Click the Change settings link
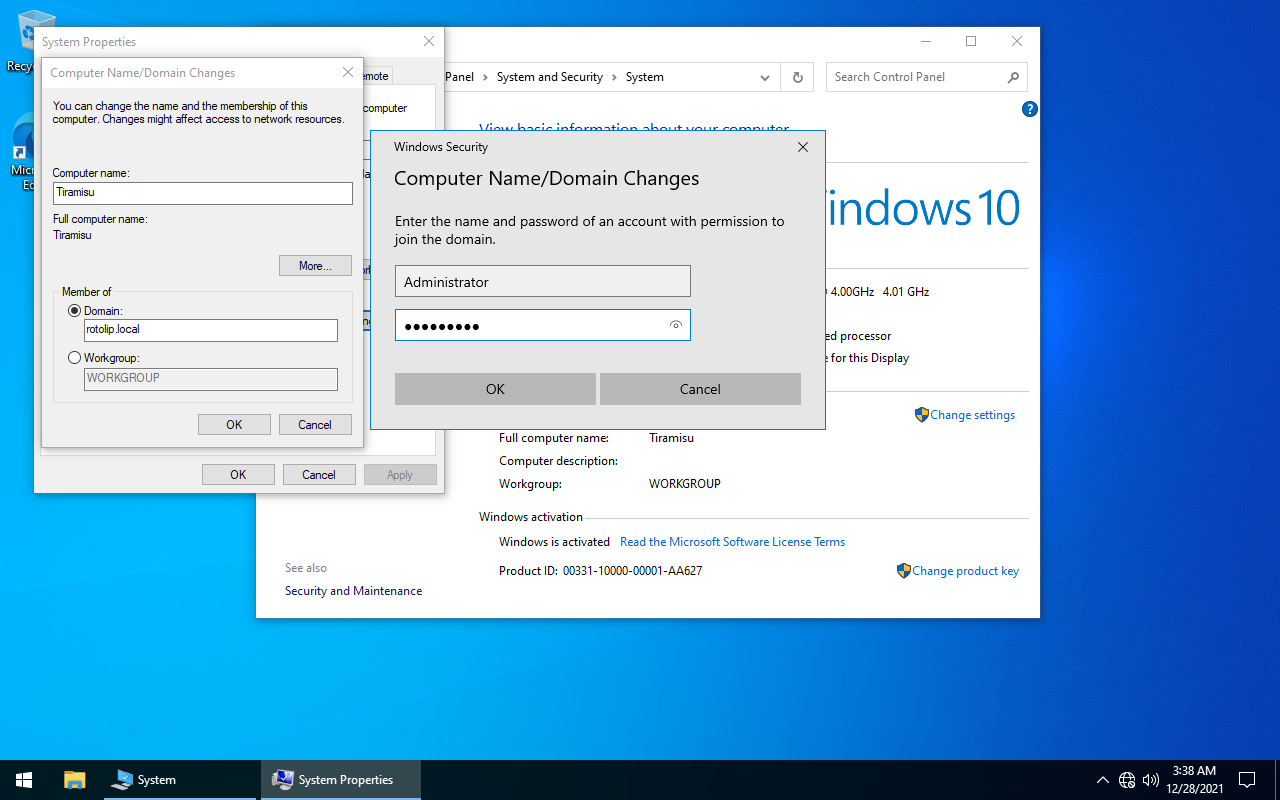 pyautogui.click(x=972, y=415)
